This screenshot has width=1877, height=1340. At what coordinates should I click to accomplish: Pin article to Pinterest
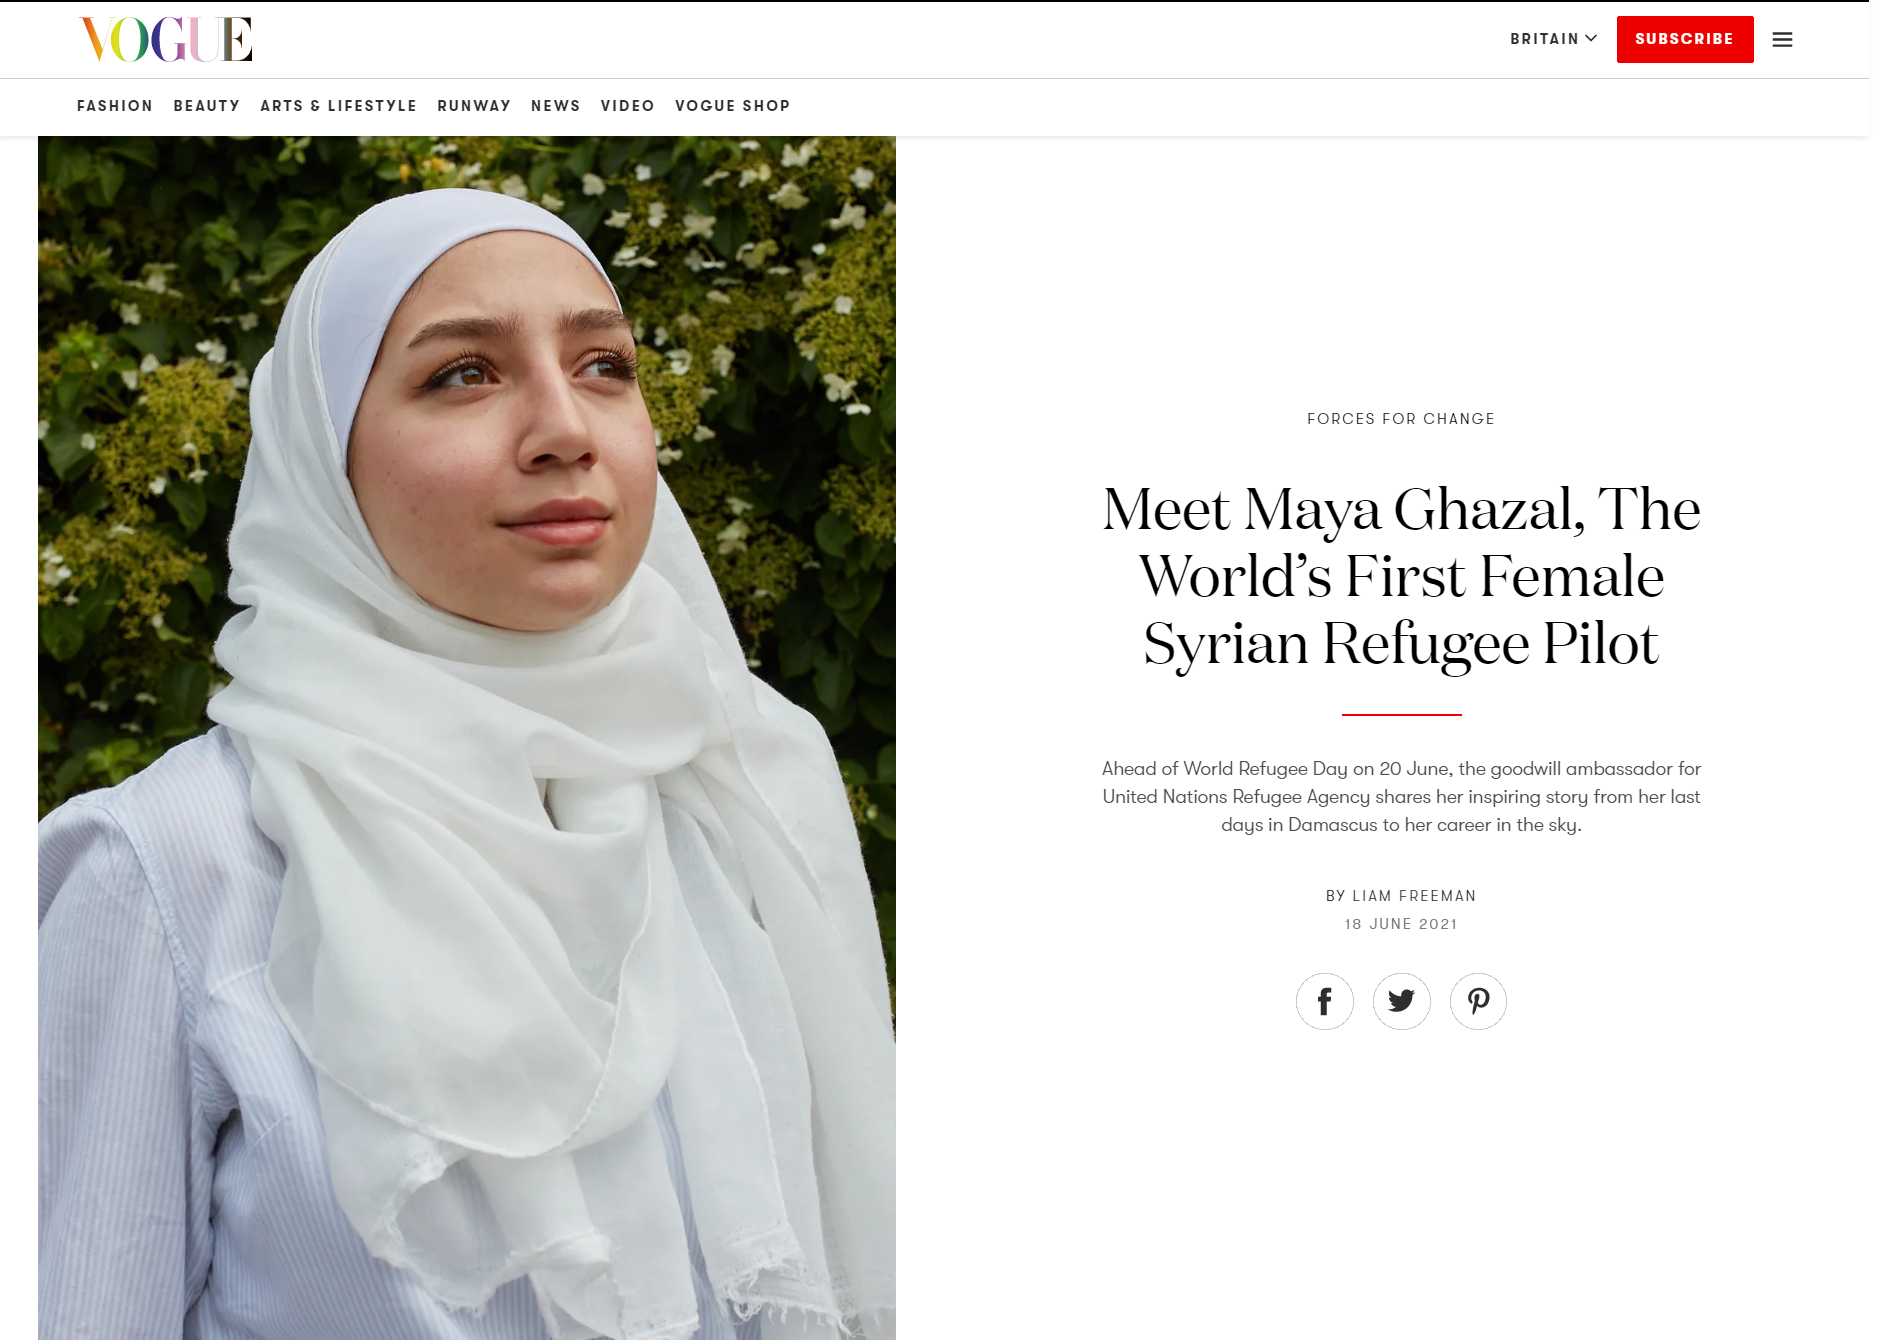(x=1478, y=1001)
